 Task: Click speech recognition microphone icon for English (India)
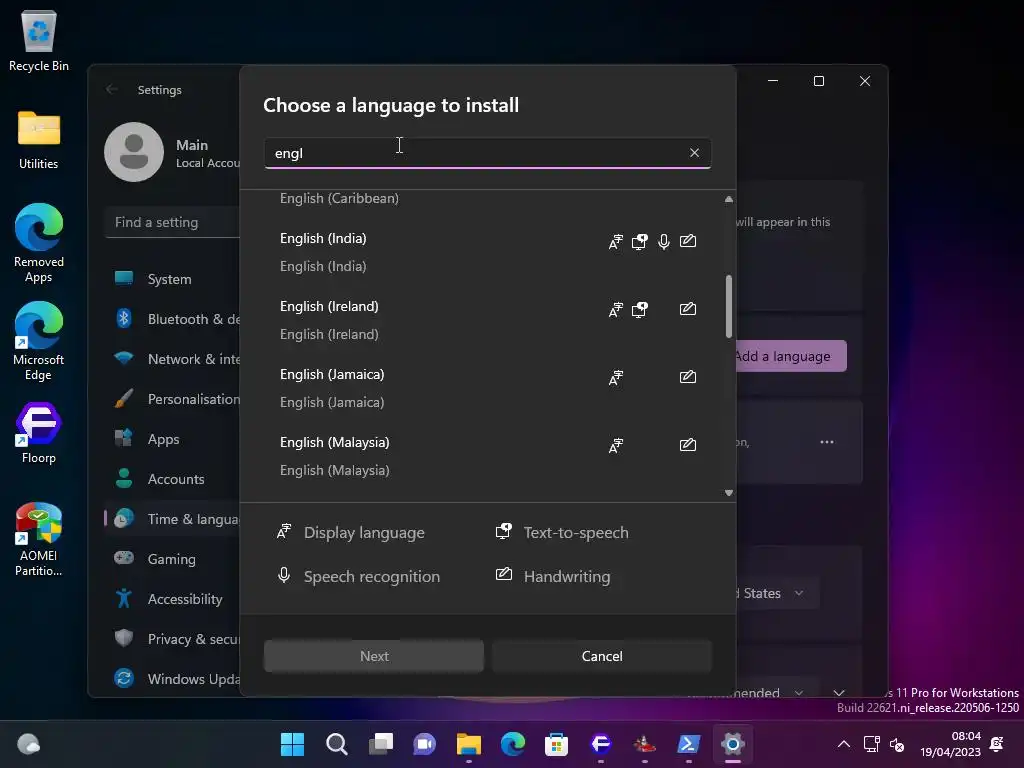[x=664, y=242]
